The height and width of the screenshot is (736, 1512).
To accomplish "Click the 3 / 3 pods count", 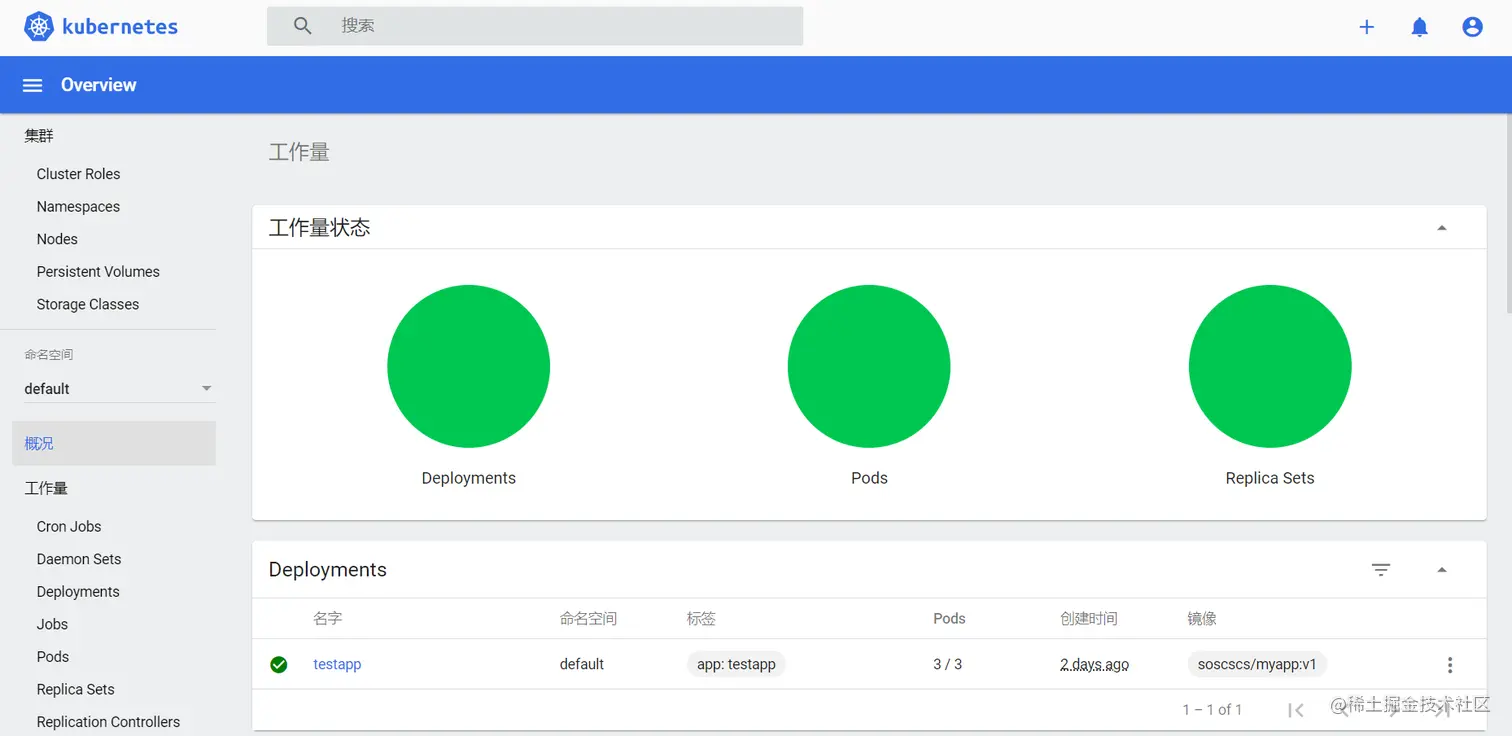I will pos(947,664).
